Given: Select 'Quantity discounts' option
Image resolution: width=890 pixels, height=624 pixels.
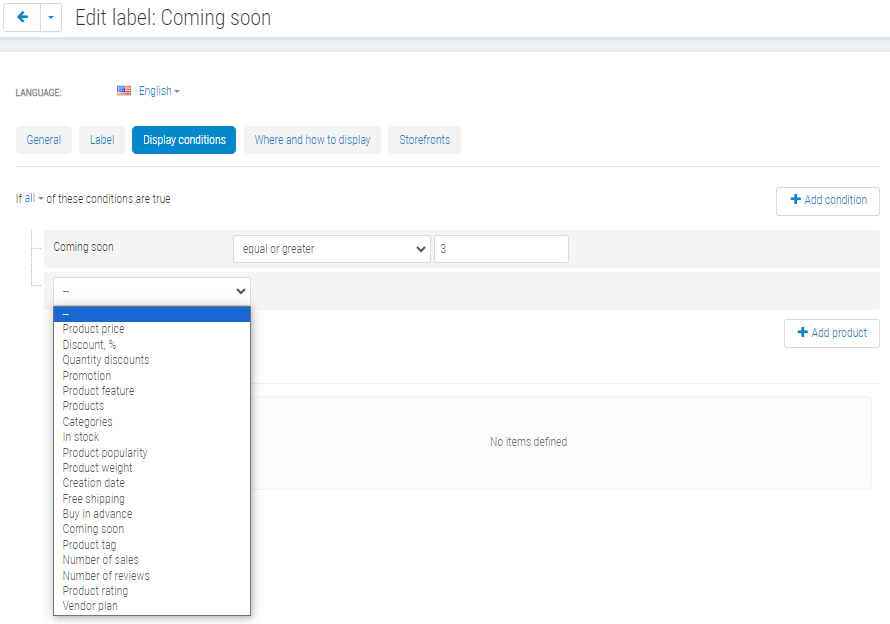Looking at the screenshot, I should click(x=152, y=360).
